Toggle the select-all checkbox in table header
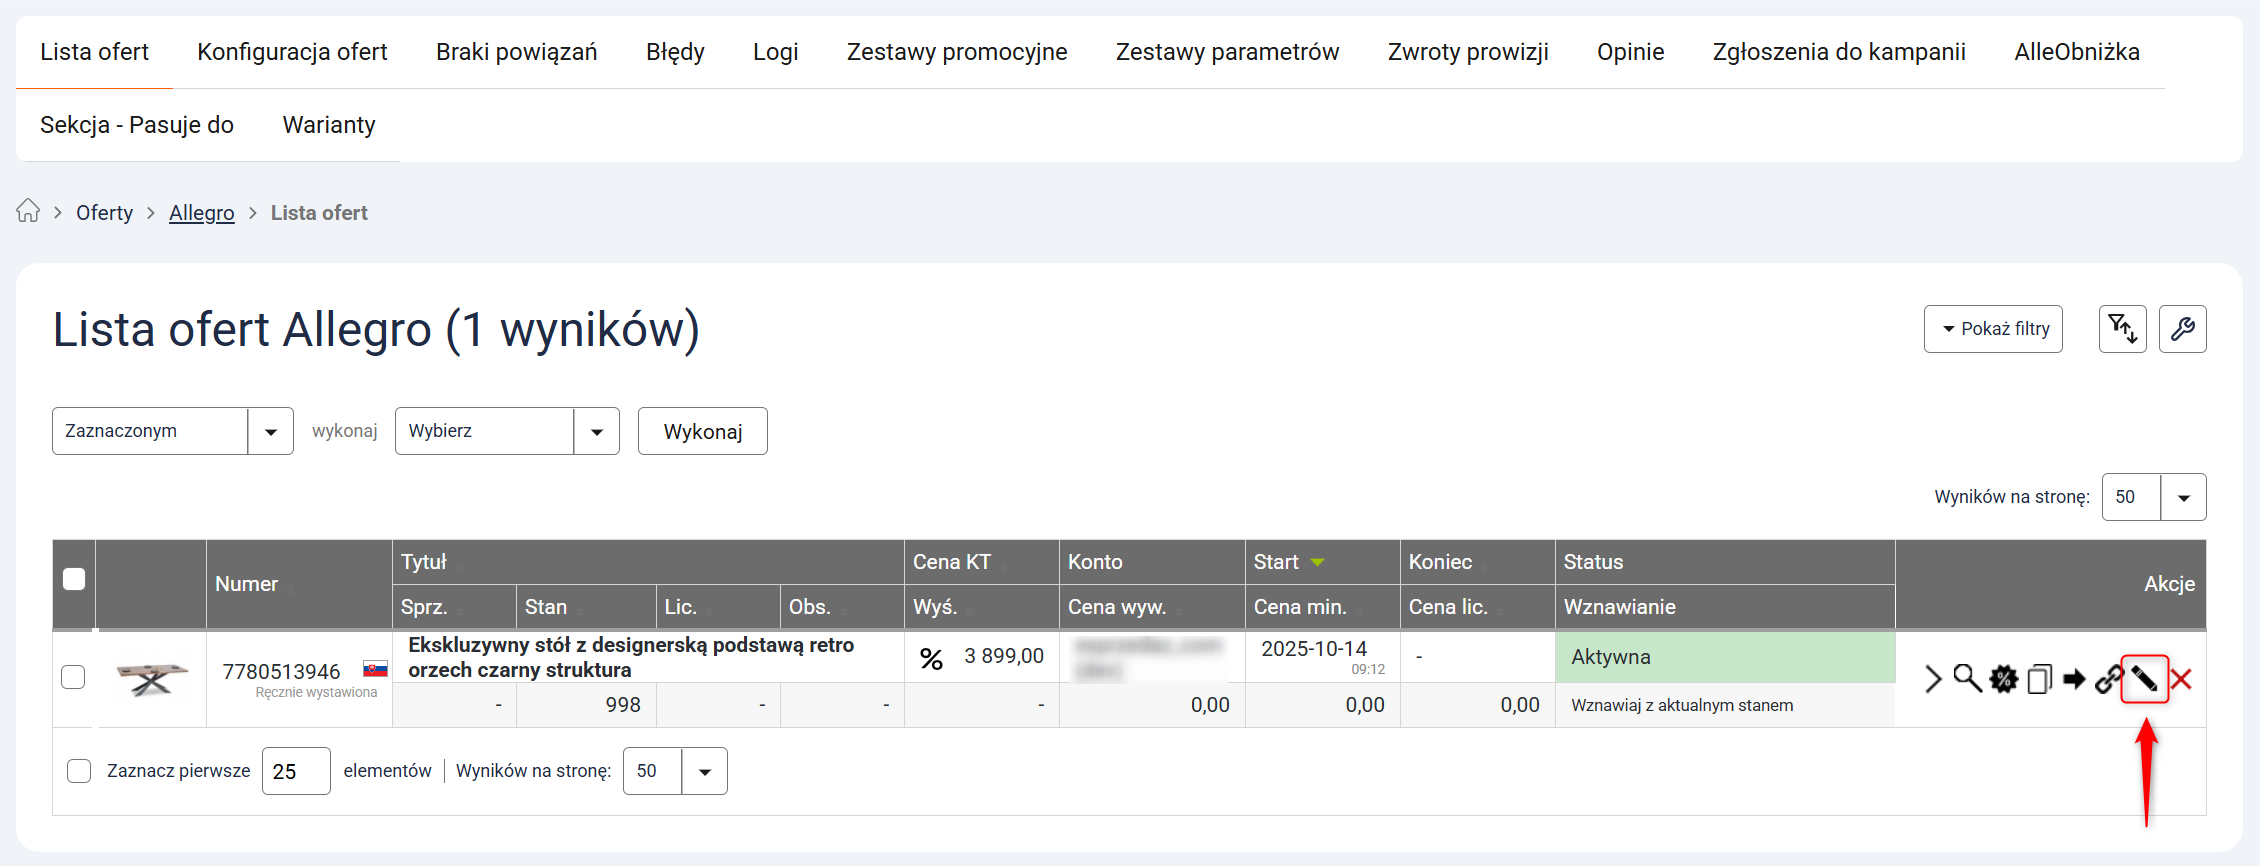This screenshot has width=2260, height=866. (x=74, y=579)
